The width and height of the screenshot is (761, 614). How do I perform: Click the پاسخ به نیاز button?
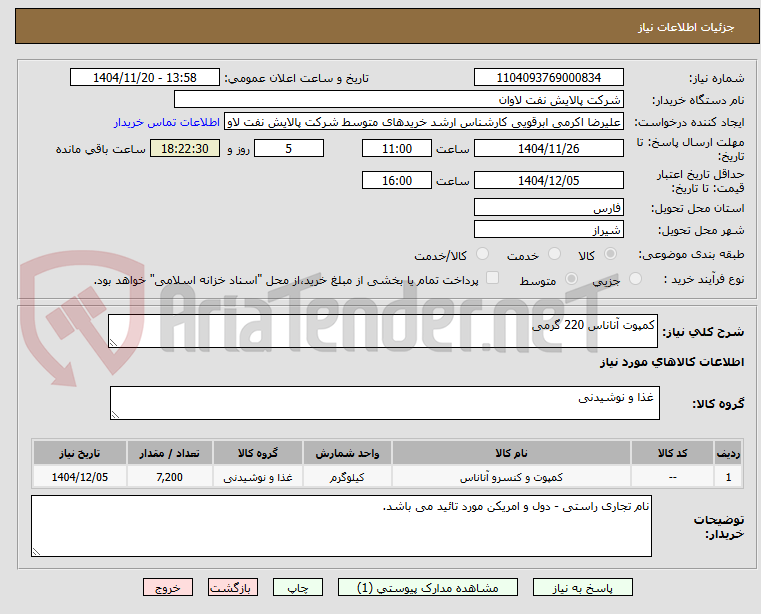(582, 587)
